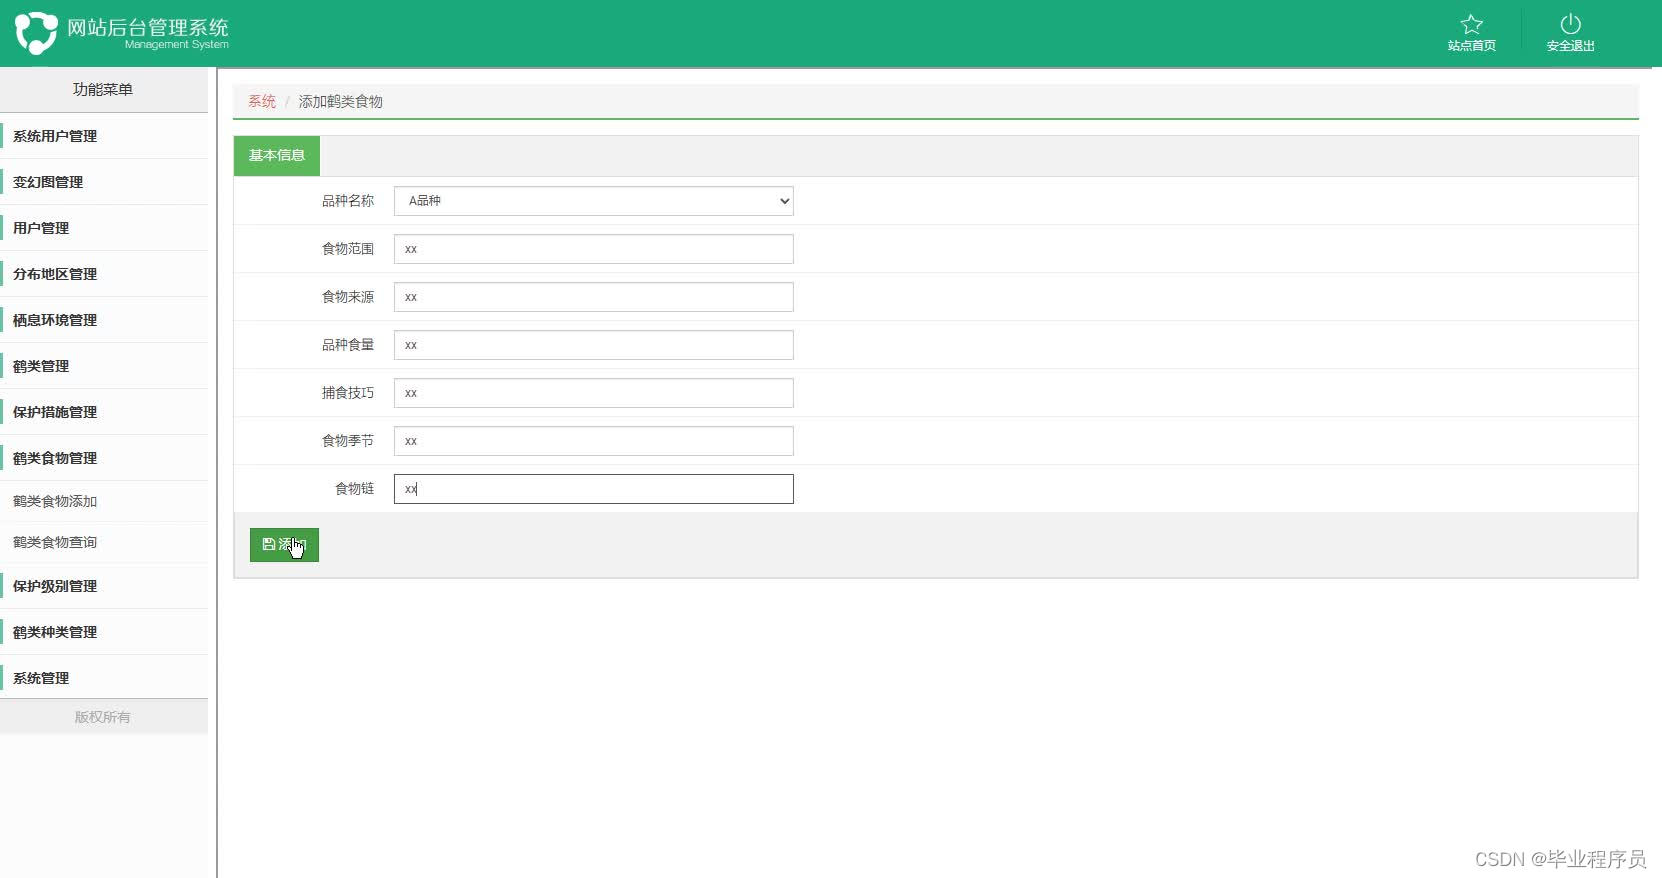Focus the 食物范围 input field
Screen dimensions: 1662x878
tap(594, 249)
